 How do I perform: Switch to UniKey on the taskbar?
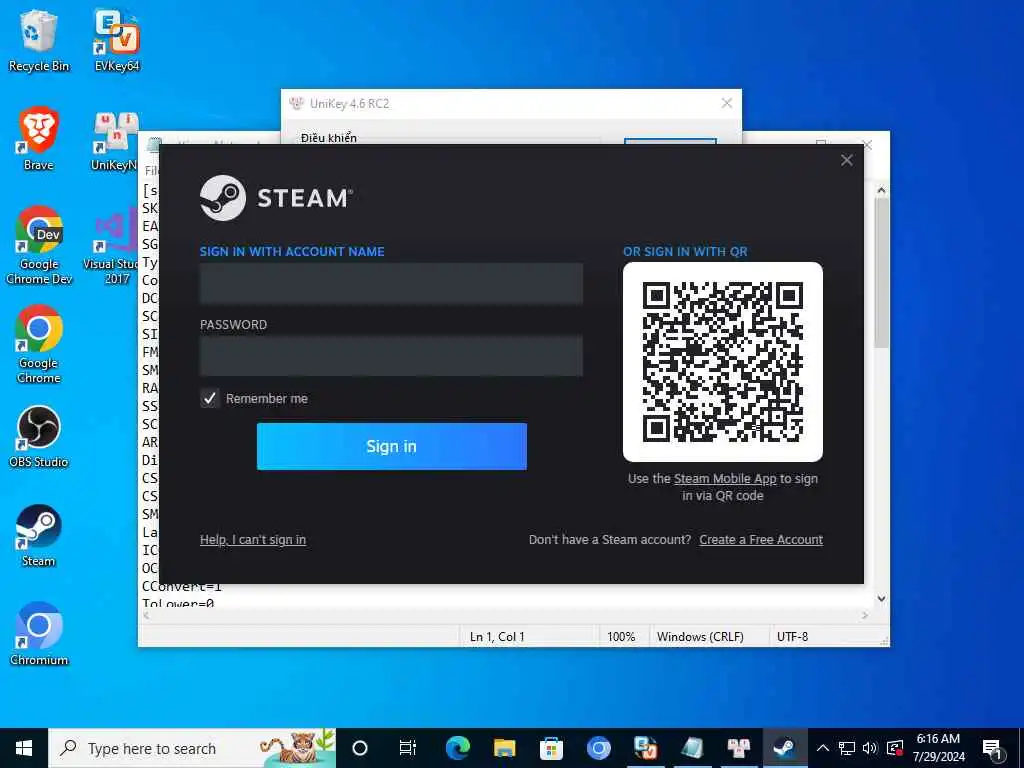(x=739, y=748)
